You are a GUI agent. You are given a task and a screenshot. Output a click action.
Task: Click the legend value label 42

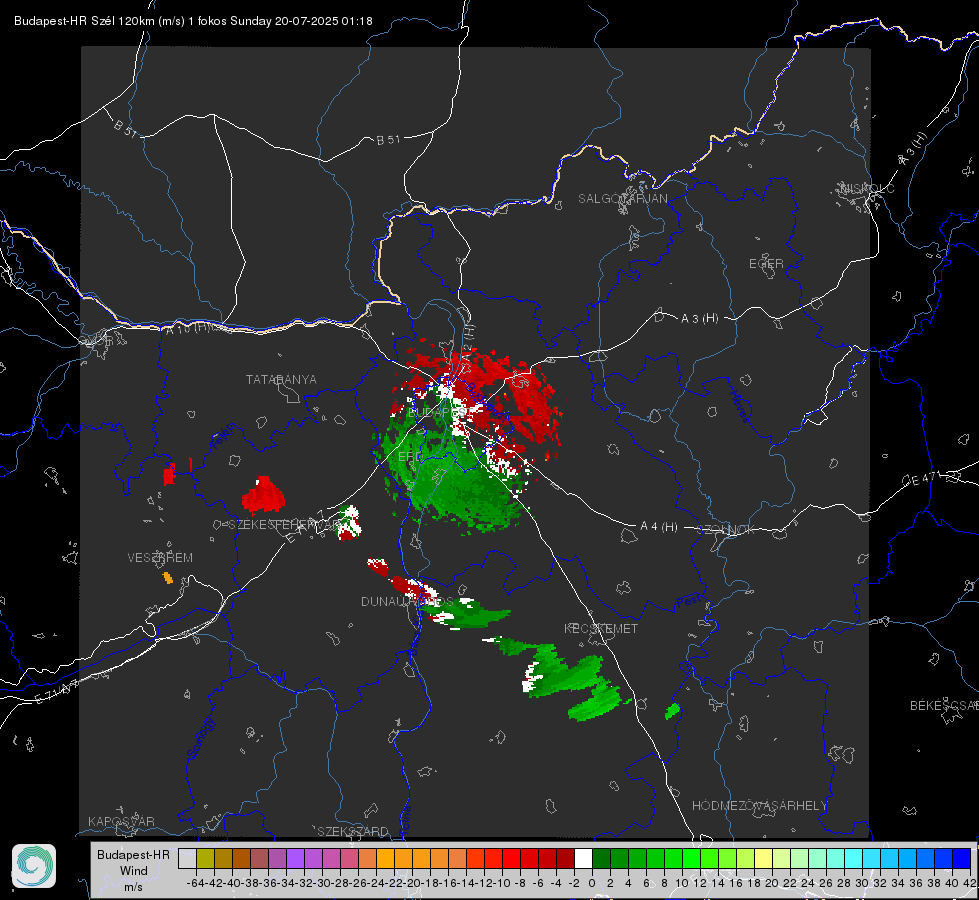click(x=970, y=883)
